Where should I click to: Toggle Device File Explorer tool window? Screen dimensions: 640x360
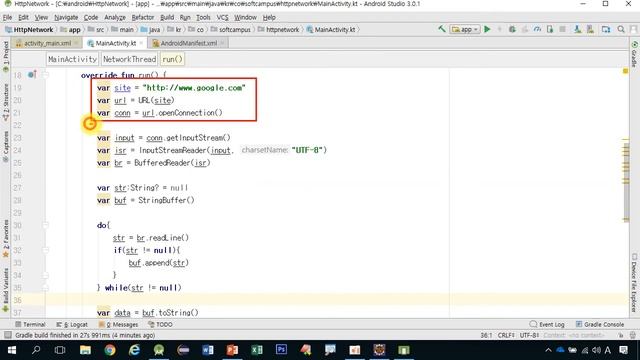[634, 282]
